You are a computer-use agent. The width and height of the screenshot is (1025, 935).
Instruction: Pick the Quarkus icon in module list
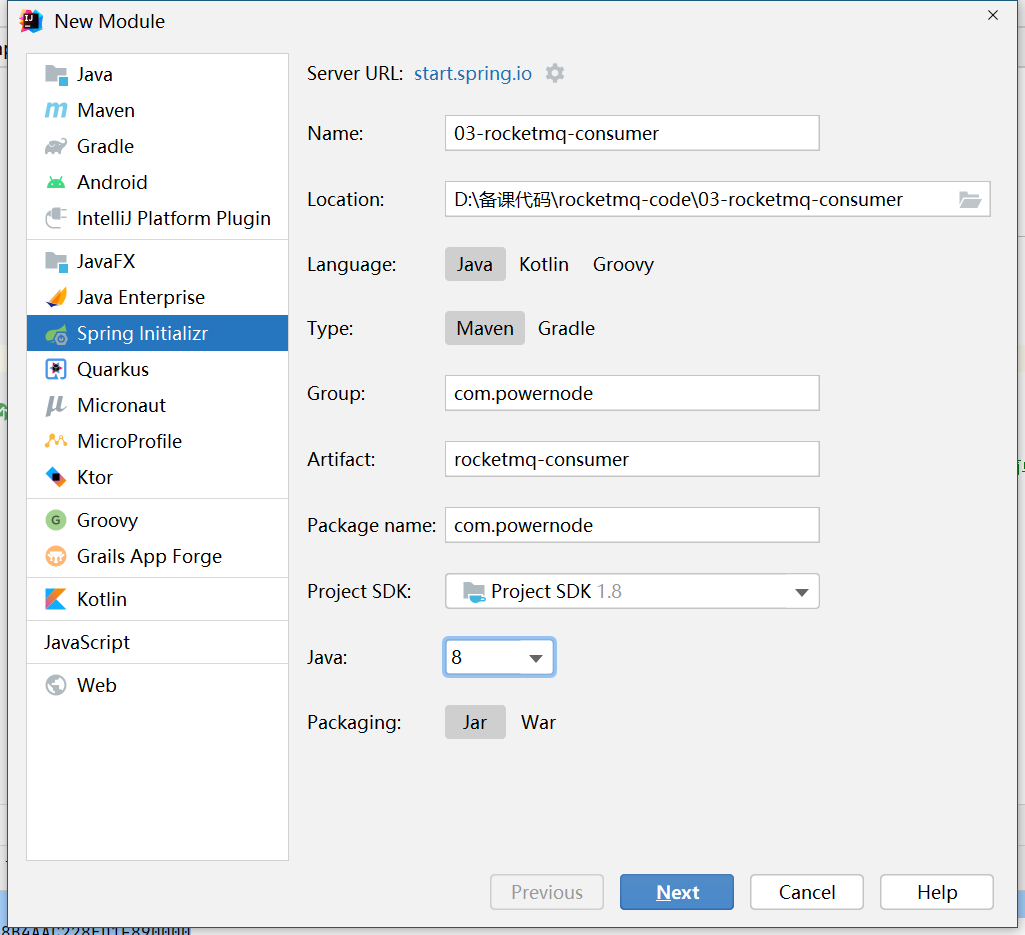point(56,370)
